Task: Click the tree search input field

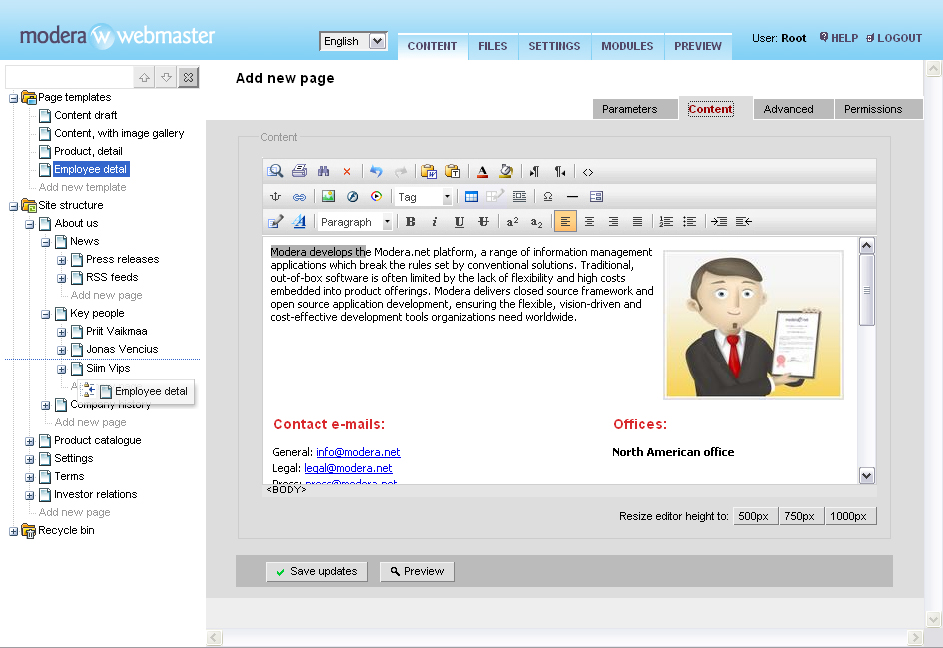Action: (69, 78)
